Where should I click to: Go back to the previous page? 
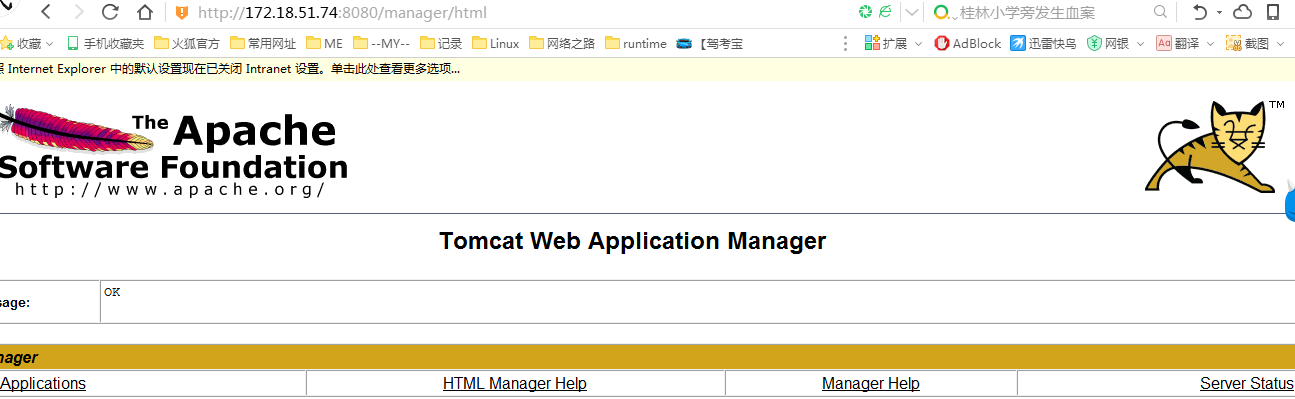[x=46, y=13]
